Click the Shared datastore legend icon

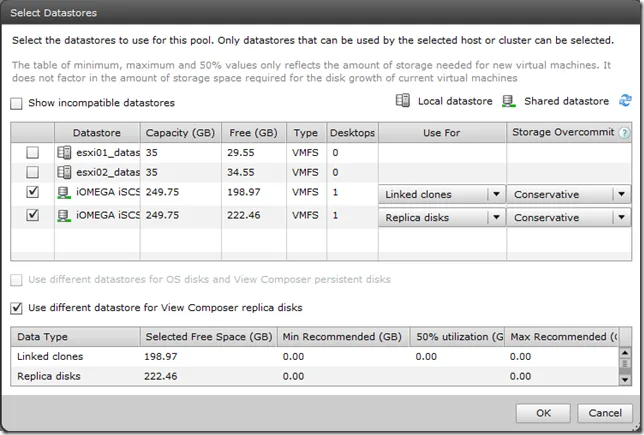(508, 101)
